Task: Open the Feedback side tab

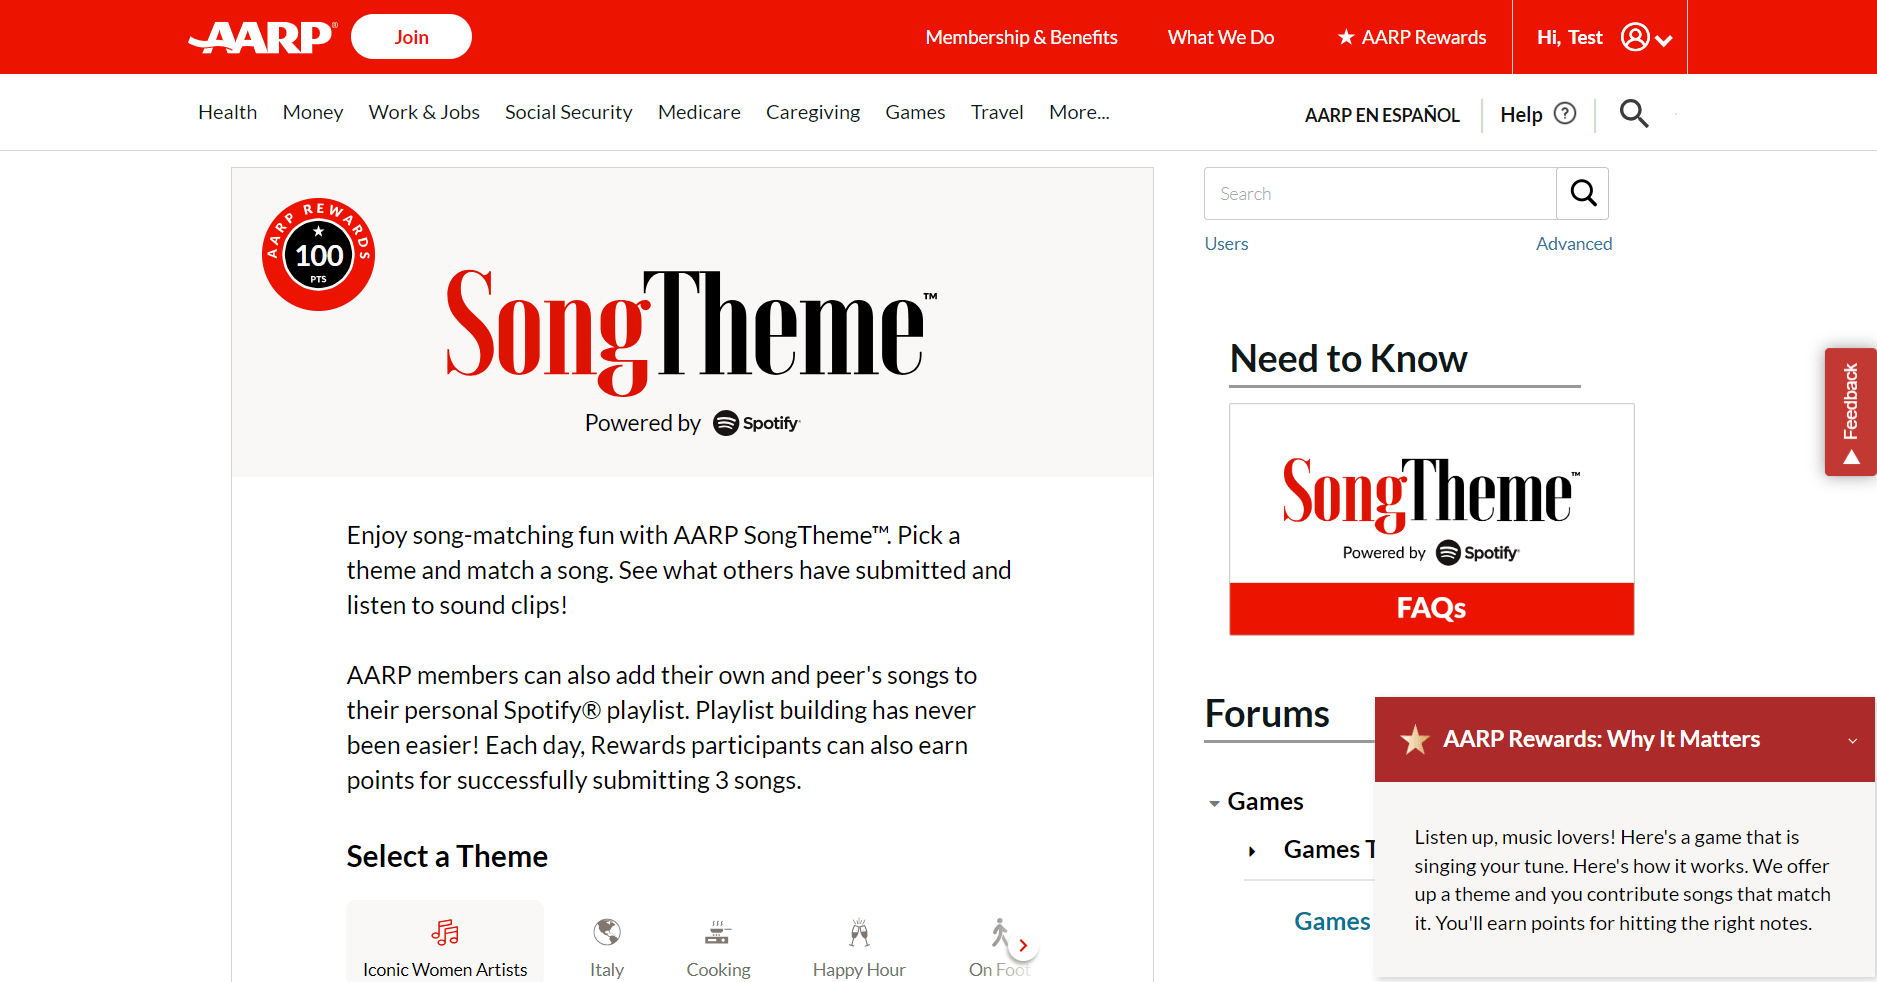Action: click(x=1850, y=412)
